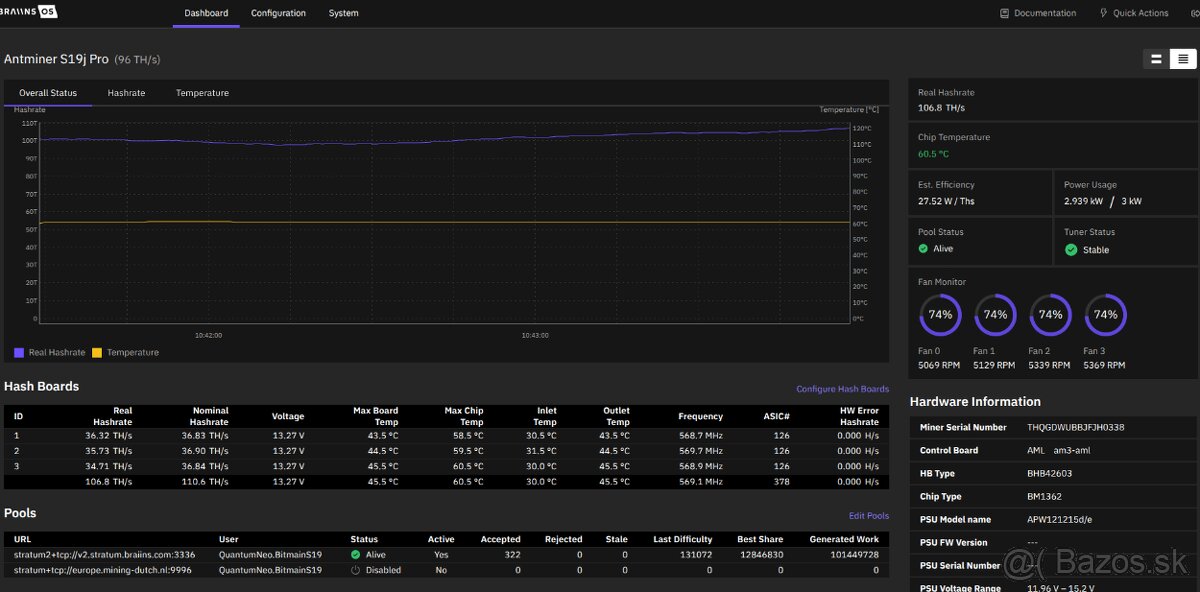Viewport: 1200px width, 592px height.
Task: Open Configure Hash Boards
Action: coord(841,387)
